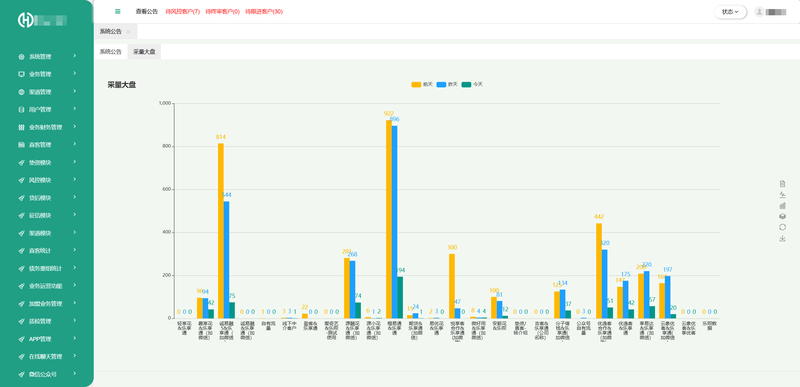The width and height of the screenshot is (800, 387).
Task: Click the 风控模块 paper-plane icon
Action: pos(21,180)
